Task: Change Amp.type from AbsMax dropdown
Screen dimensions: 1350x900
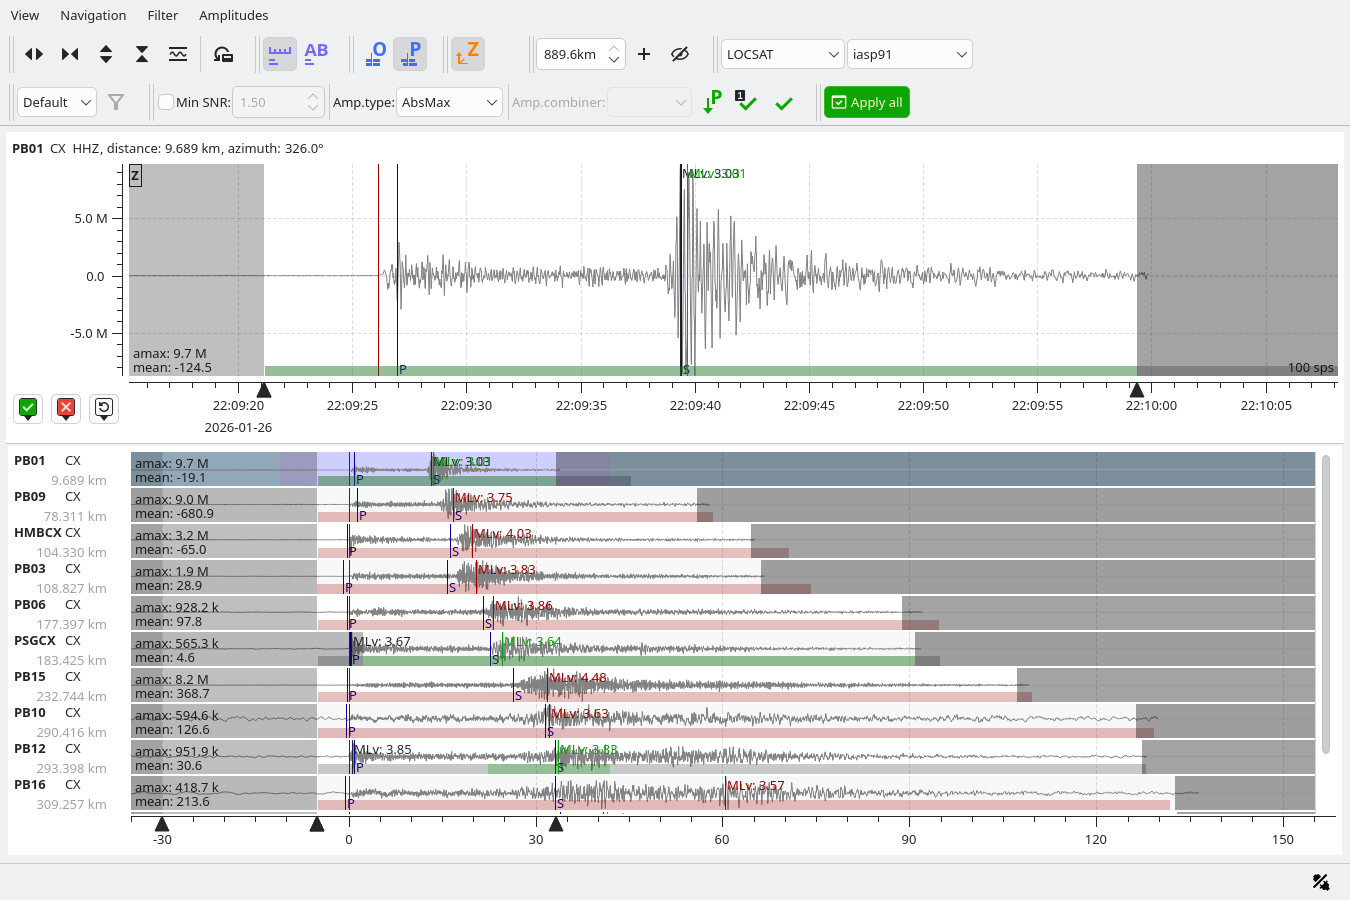Action: point(449,101)
